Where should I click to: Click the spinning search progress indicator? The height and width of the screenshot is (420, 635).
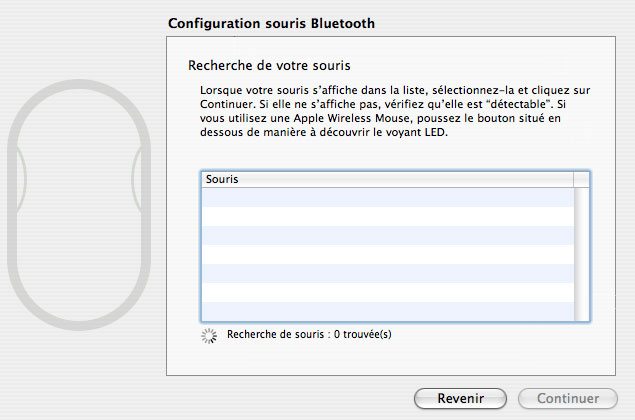tap(209, 336)
